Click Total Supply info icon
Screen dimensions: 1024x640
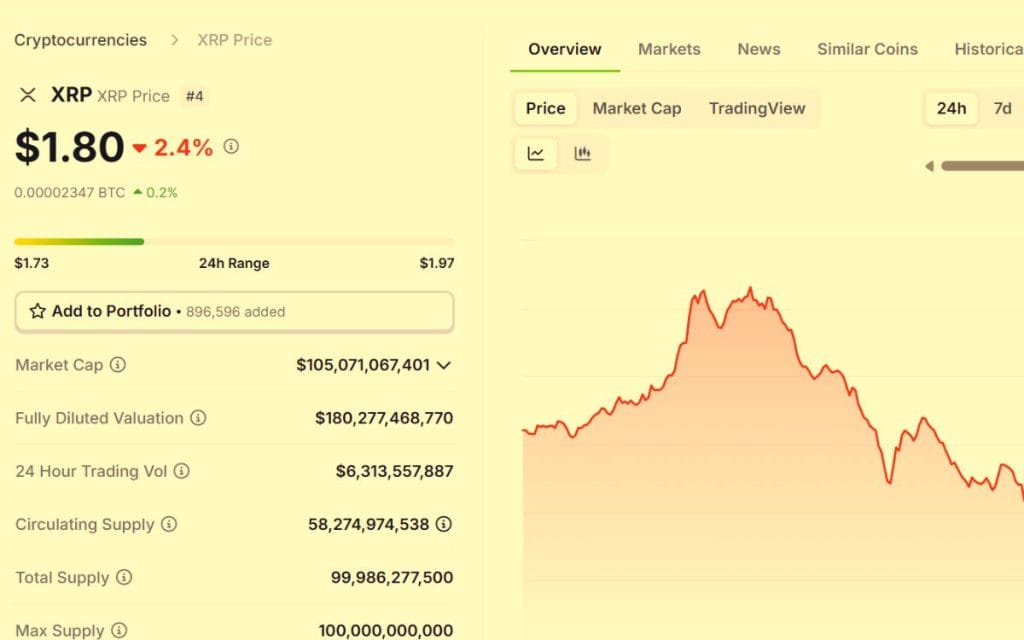124,577
